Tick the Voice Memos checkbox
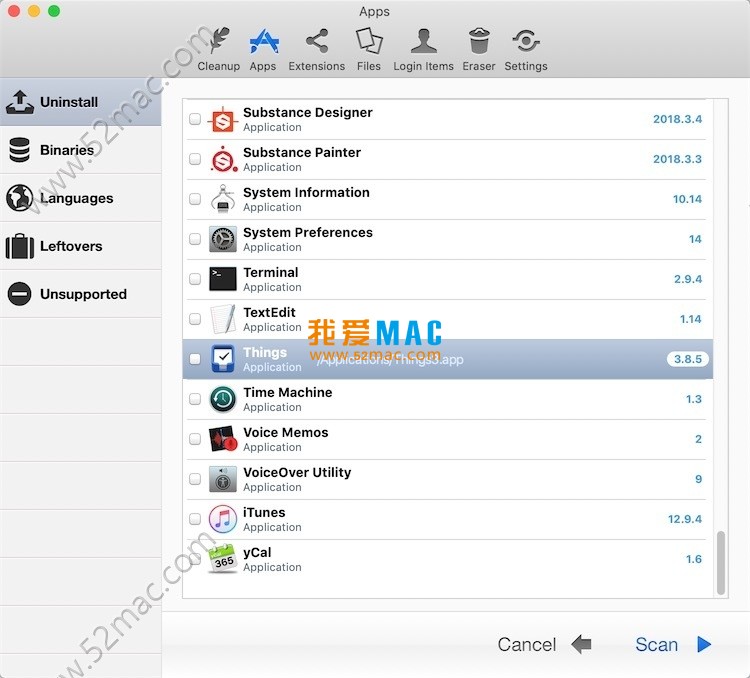This screenshot has width=750, height=678. click(x=195, y=439)
